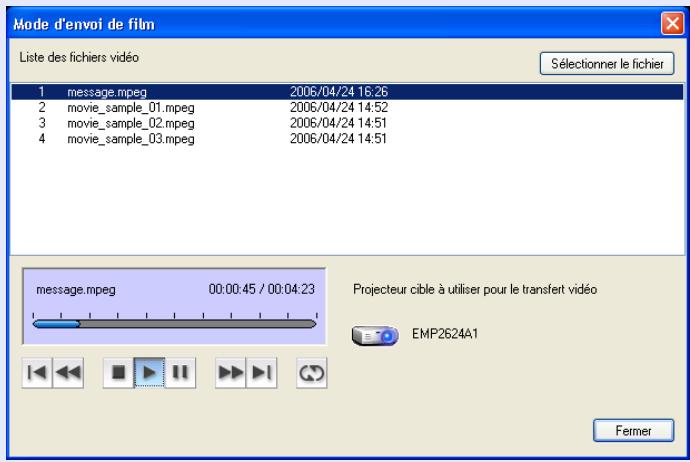Click the Sélectionner le fichier button
Viewport: 690px width, 462px height.
click(607, 64)
